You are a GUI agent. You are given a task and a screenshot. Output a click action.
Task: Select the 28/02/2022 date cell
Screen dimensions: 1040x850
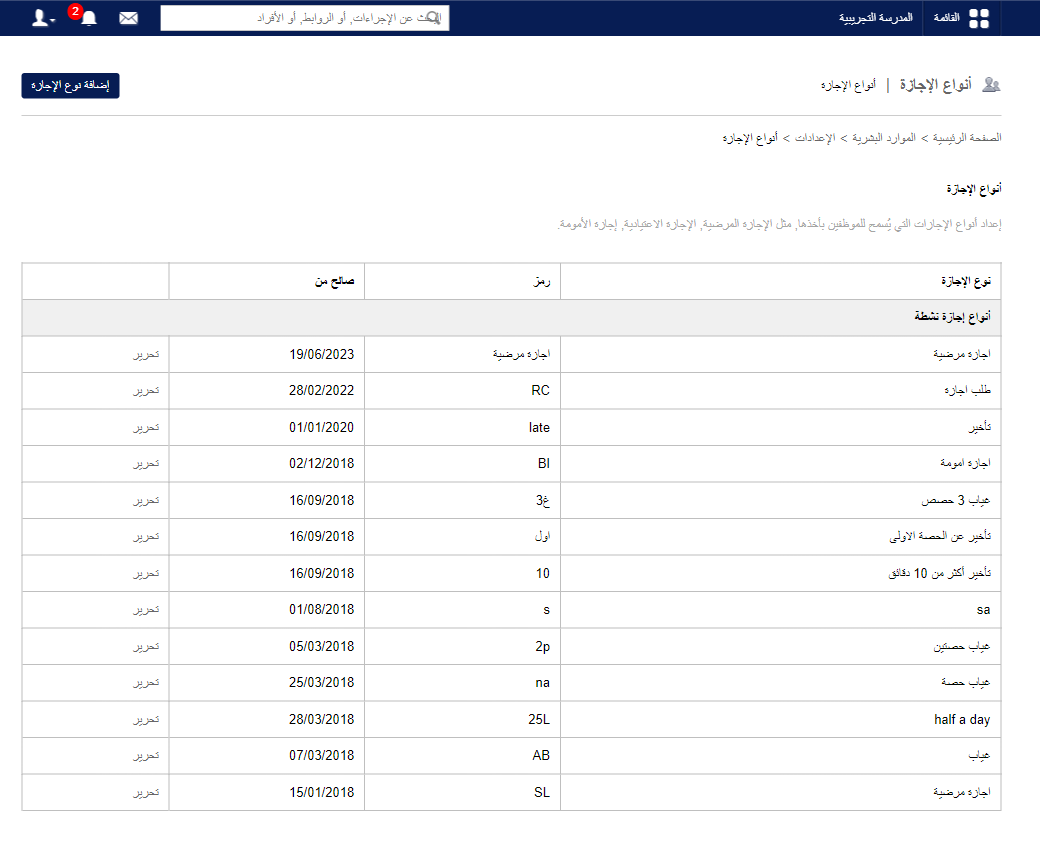pyautogui.click(x=267, y=391)
